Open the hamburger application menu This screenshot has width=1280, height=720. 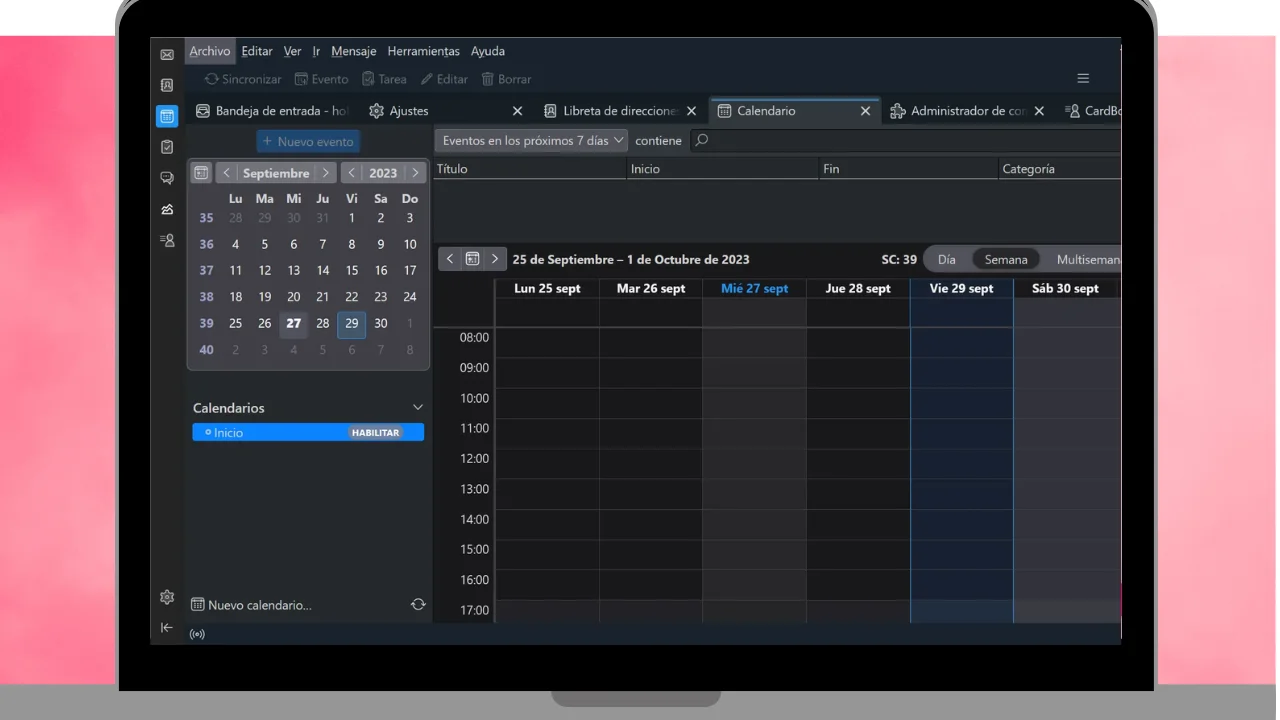[1083, 78]
